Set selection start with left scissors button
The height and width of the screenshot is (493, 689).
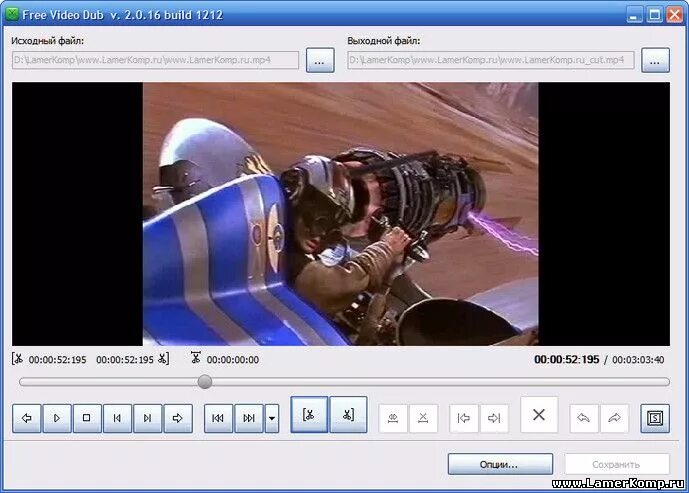[309, 415]
